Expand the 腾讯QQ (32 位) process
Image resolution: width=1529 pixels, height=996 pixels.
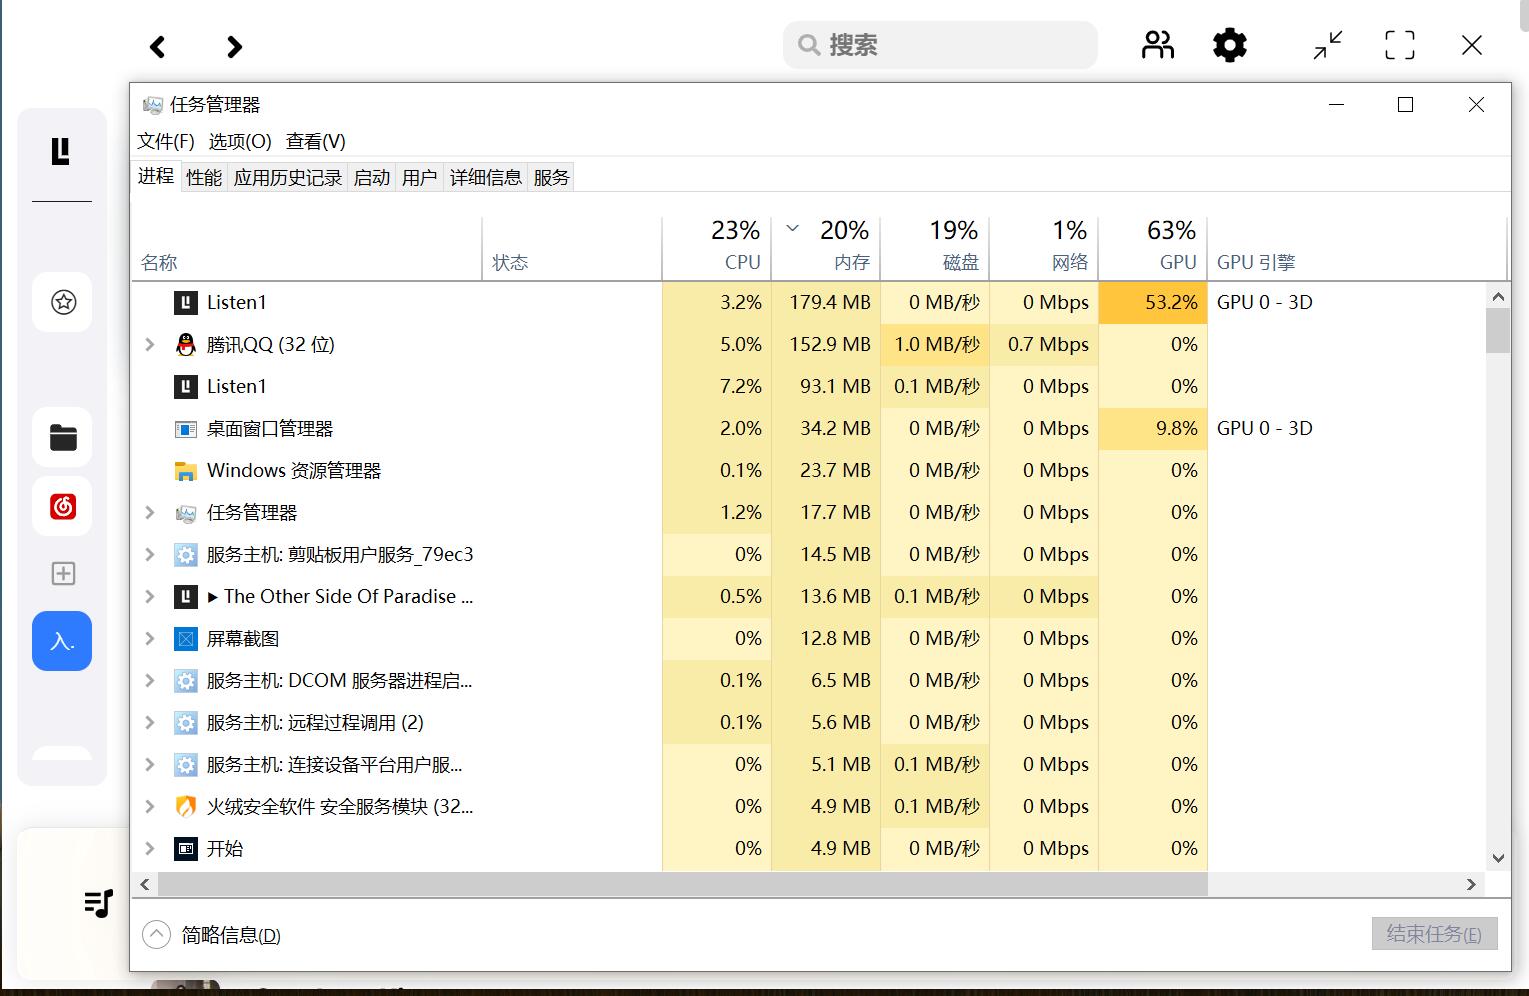tap(150, 344)
